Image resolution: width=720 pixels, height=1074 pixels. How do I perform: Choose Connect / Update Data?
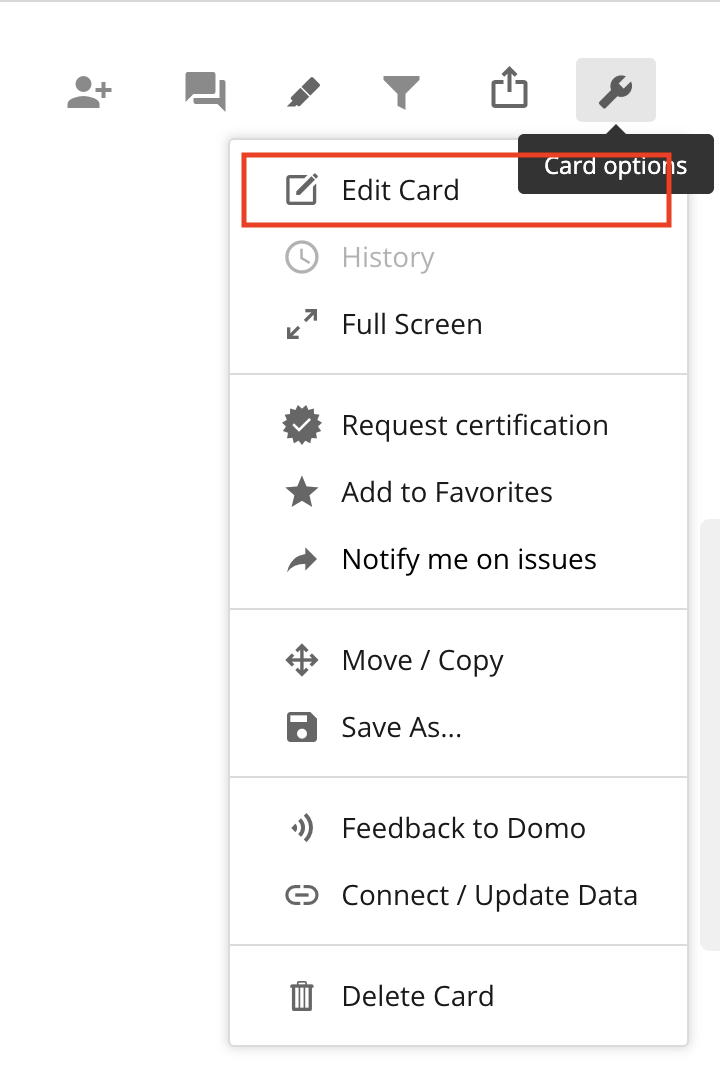[490, 895]
